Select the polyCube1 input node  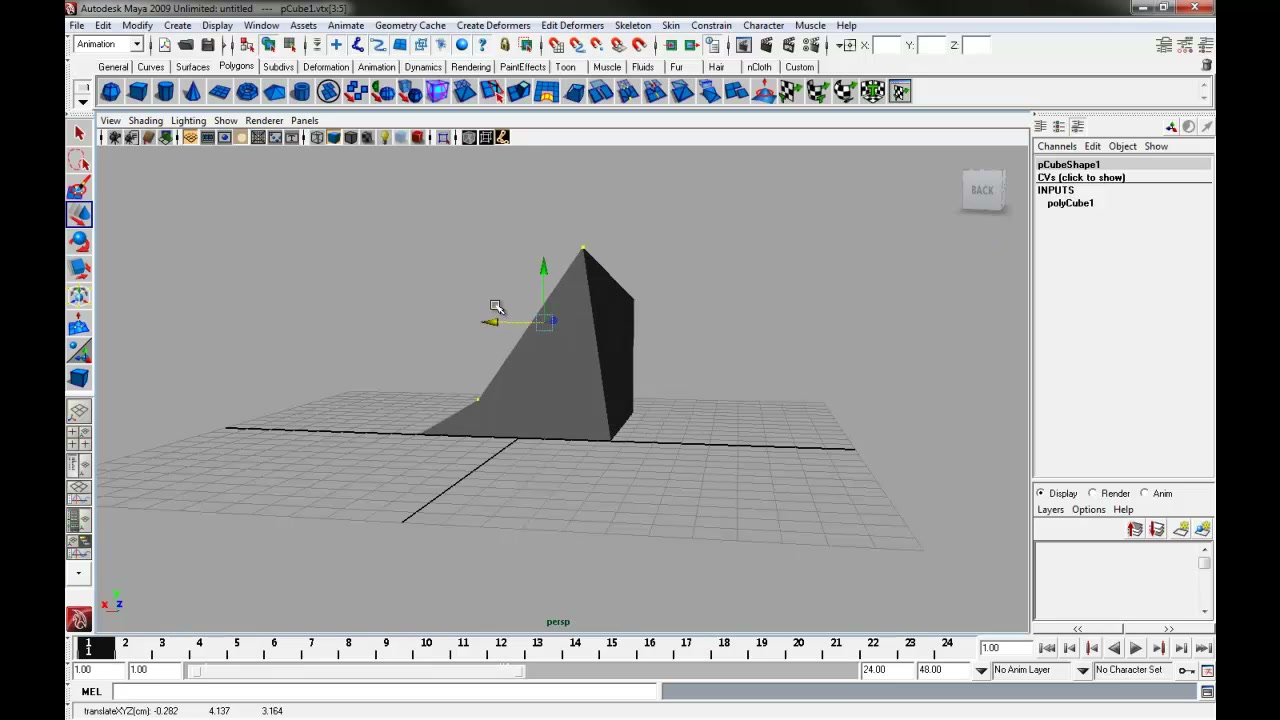[x=1070, y=203]
